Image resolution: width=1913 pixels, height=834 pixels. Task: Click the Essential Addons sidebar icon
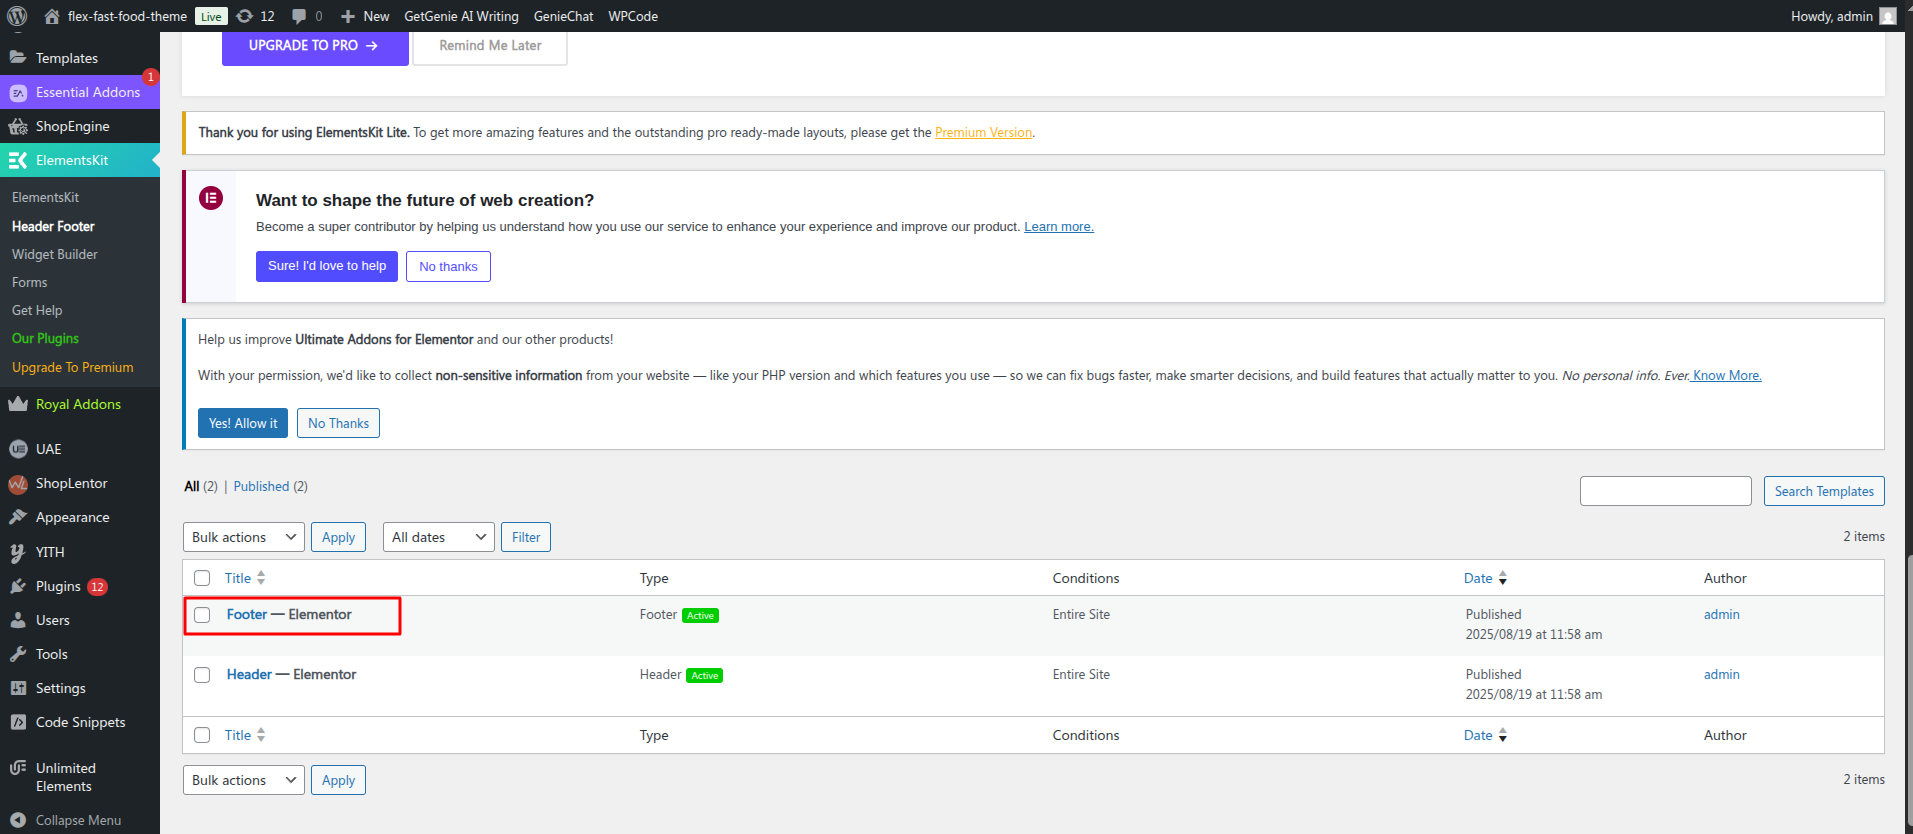tap(18, 92)
